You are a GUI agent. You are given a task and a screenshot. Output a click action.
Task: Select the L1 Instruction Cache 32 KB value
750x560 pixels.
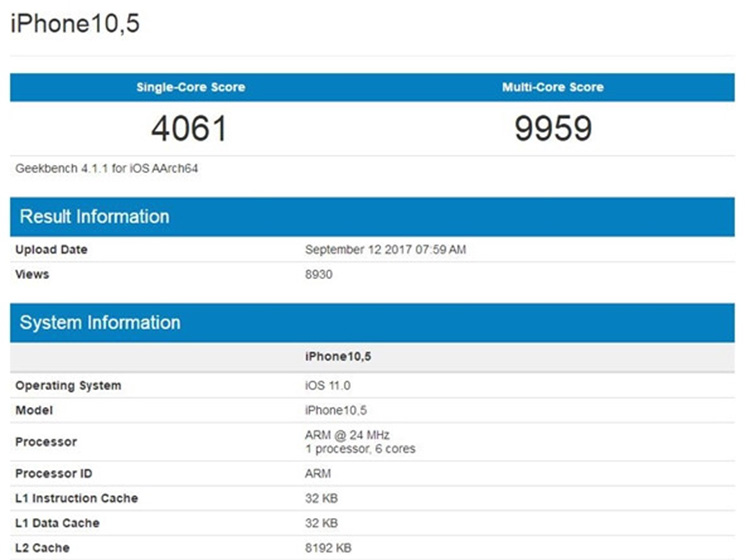[x=321, y=498]
